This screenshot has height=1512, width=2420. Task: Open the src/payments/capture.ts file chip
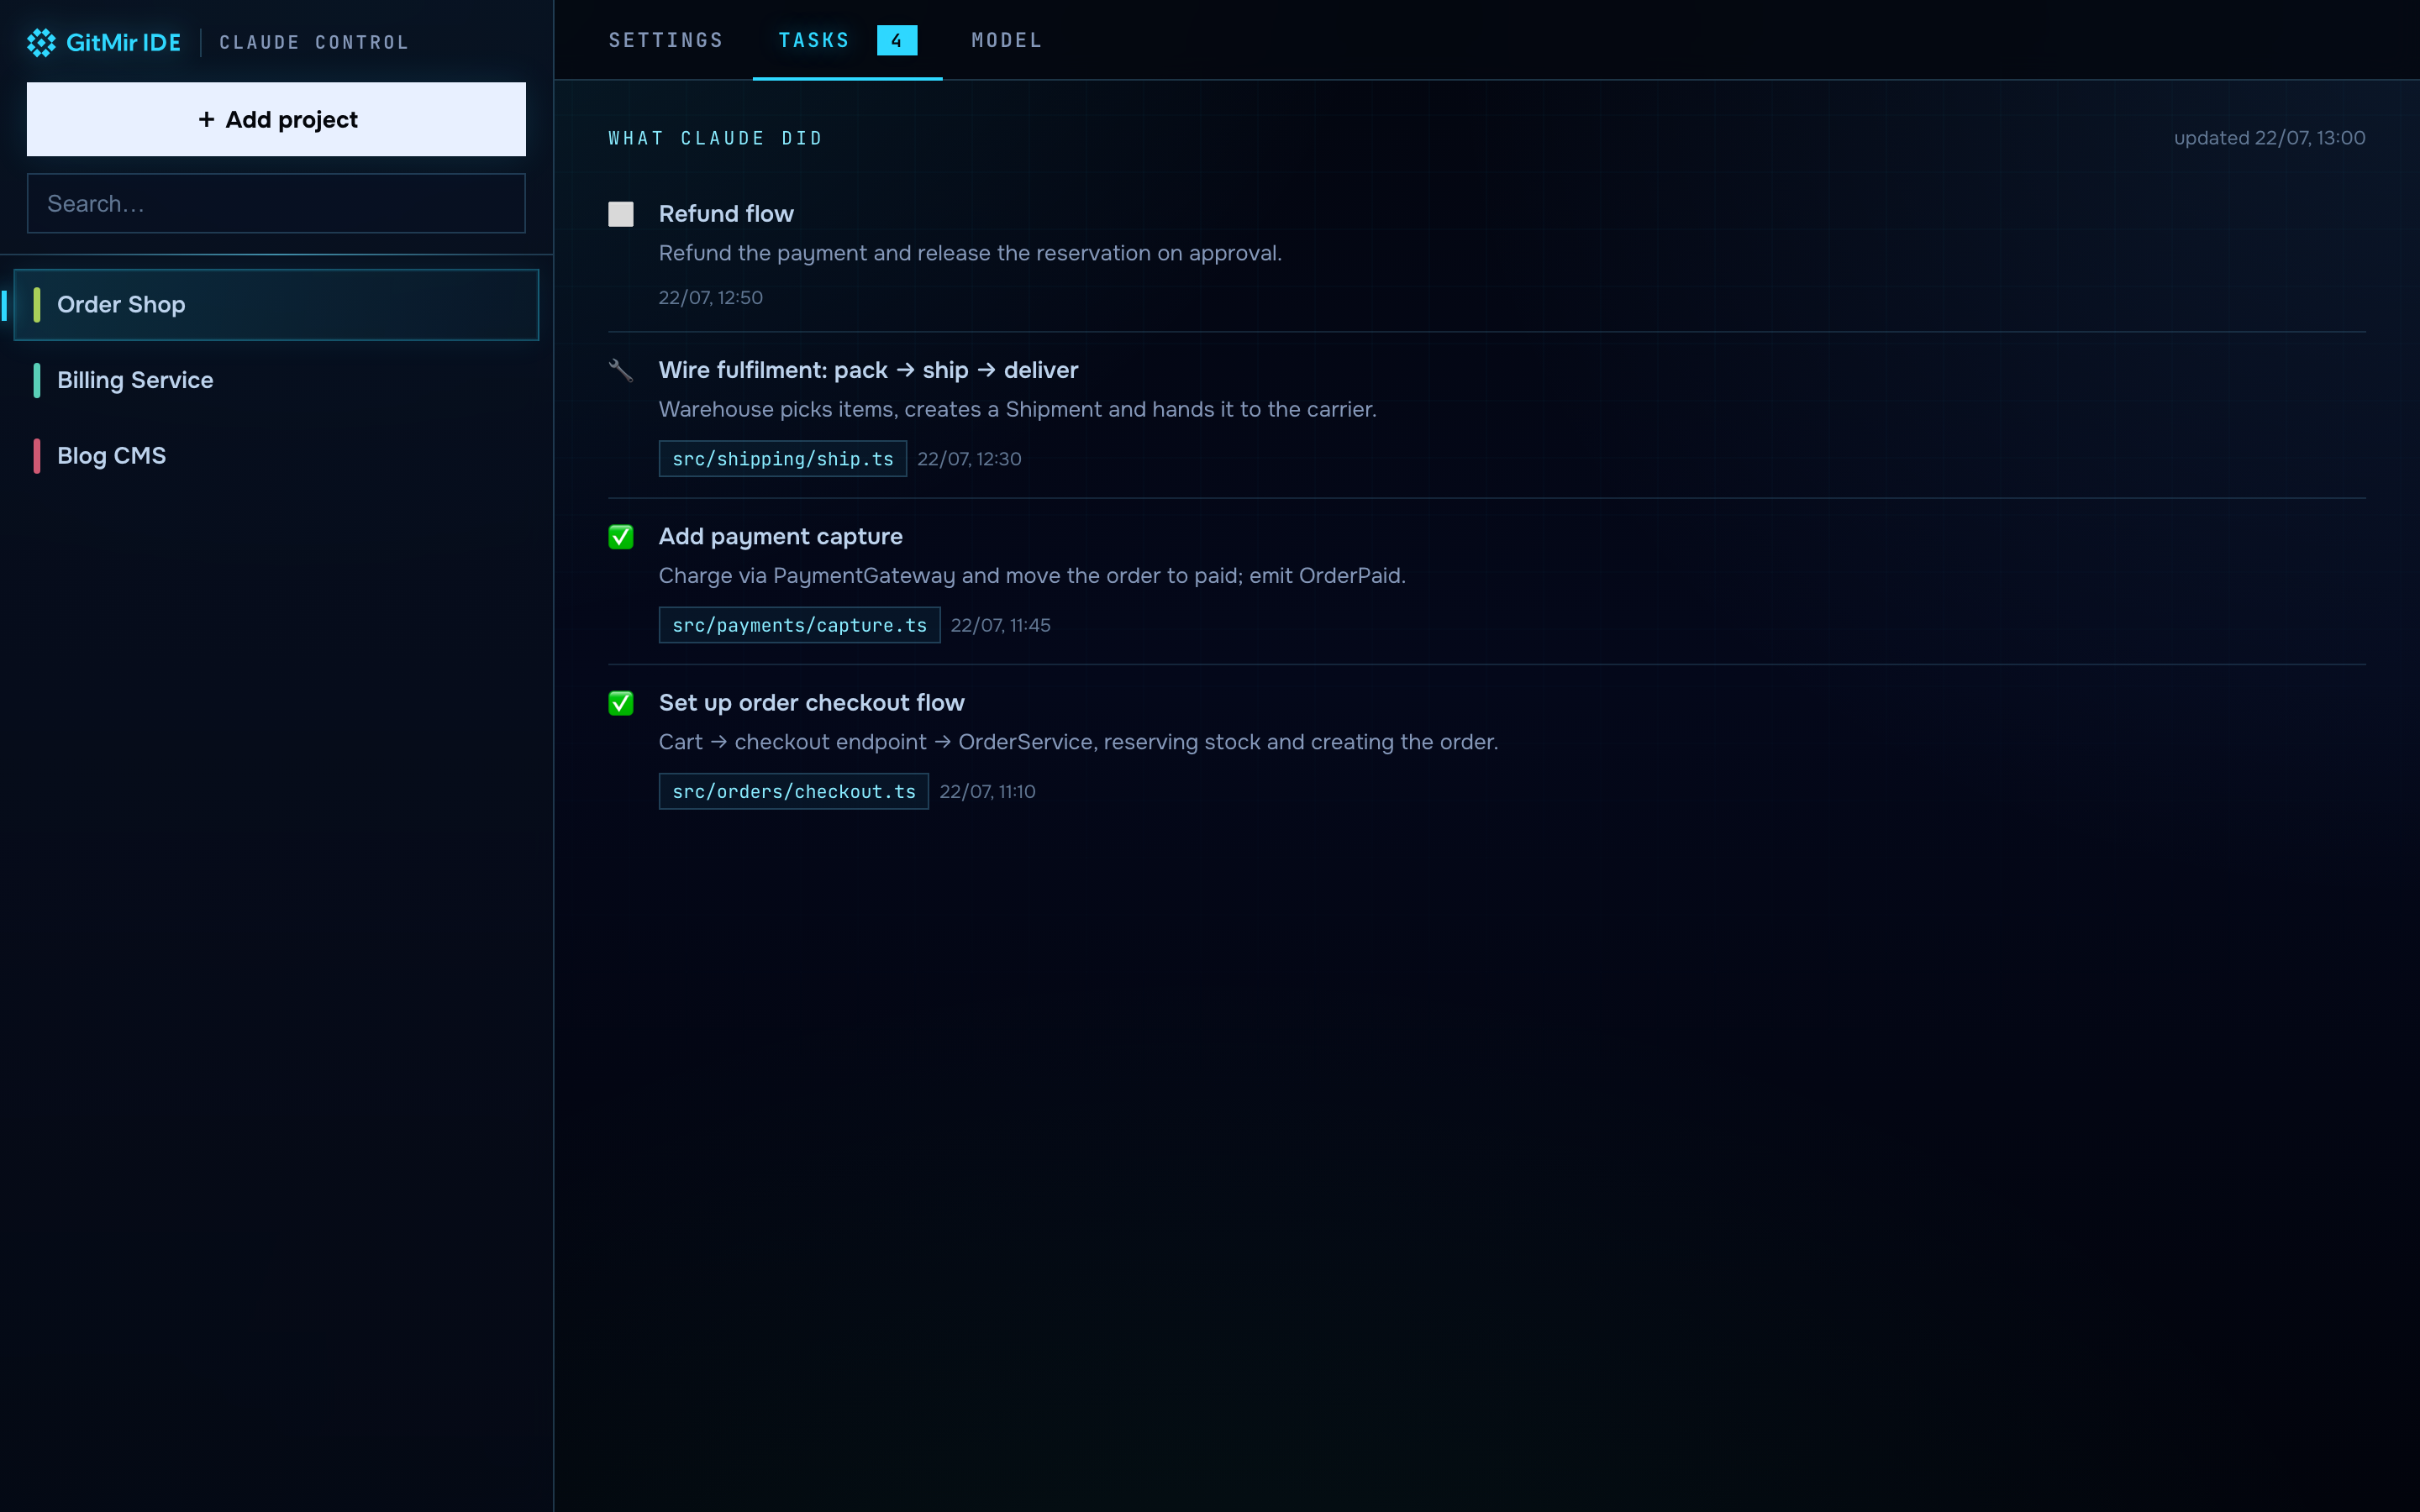click(x=799, y=625)
